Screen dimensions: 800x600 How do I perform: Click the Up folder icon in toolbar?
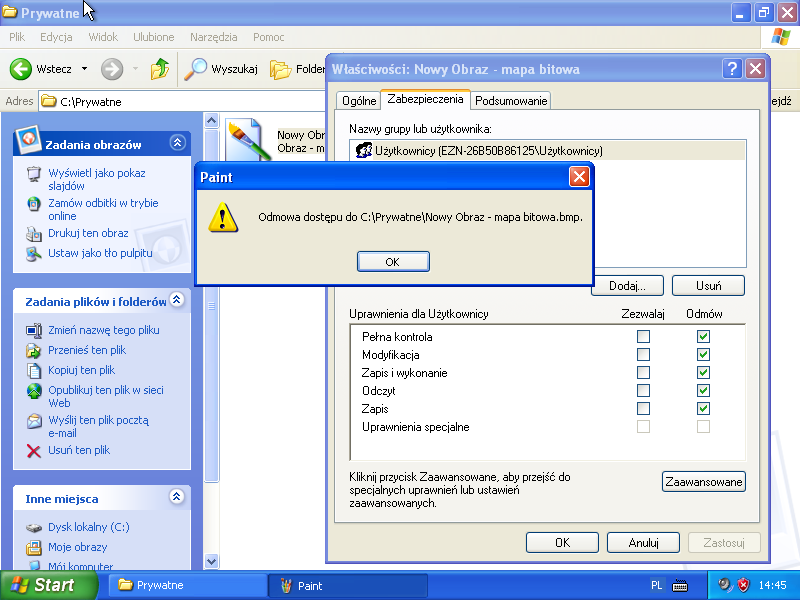tap(160, 69)
